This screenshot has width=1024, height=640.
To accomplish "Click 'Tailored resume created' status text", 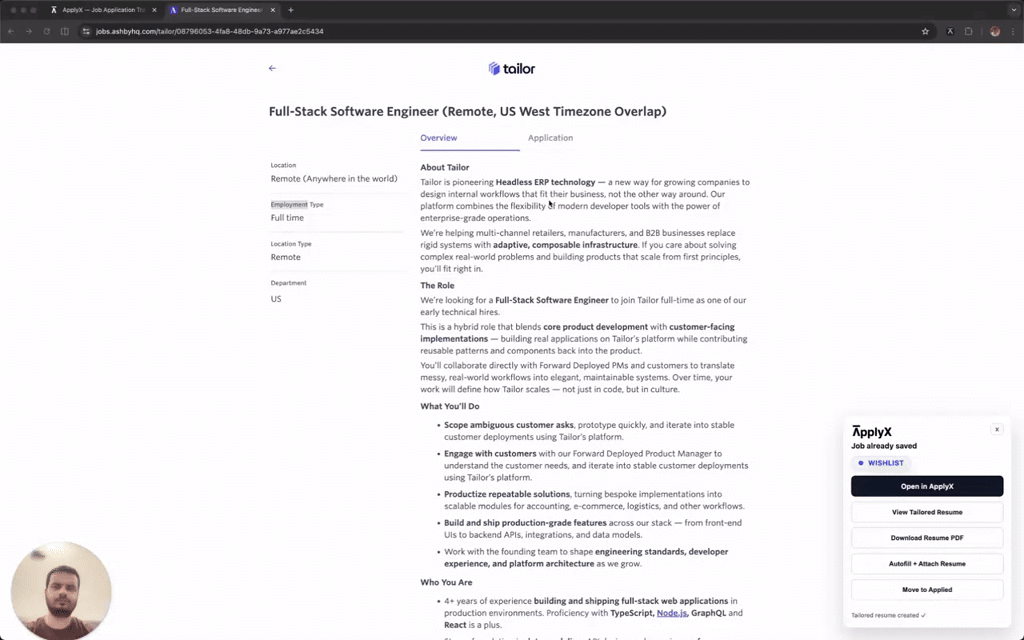I will pyautogui.click(x=888, y=615).
